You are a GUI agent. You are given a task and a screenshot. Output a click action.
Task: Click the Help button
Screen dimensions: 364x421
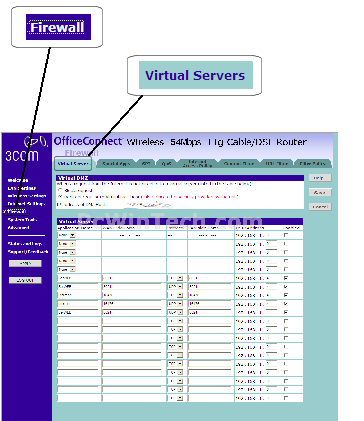click(x=320, y=178)
